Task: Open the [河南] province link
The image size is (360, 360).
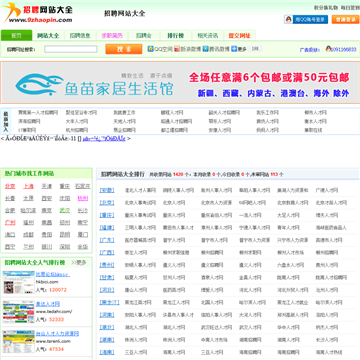Action: [107, 315]
